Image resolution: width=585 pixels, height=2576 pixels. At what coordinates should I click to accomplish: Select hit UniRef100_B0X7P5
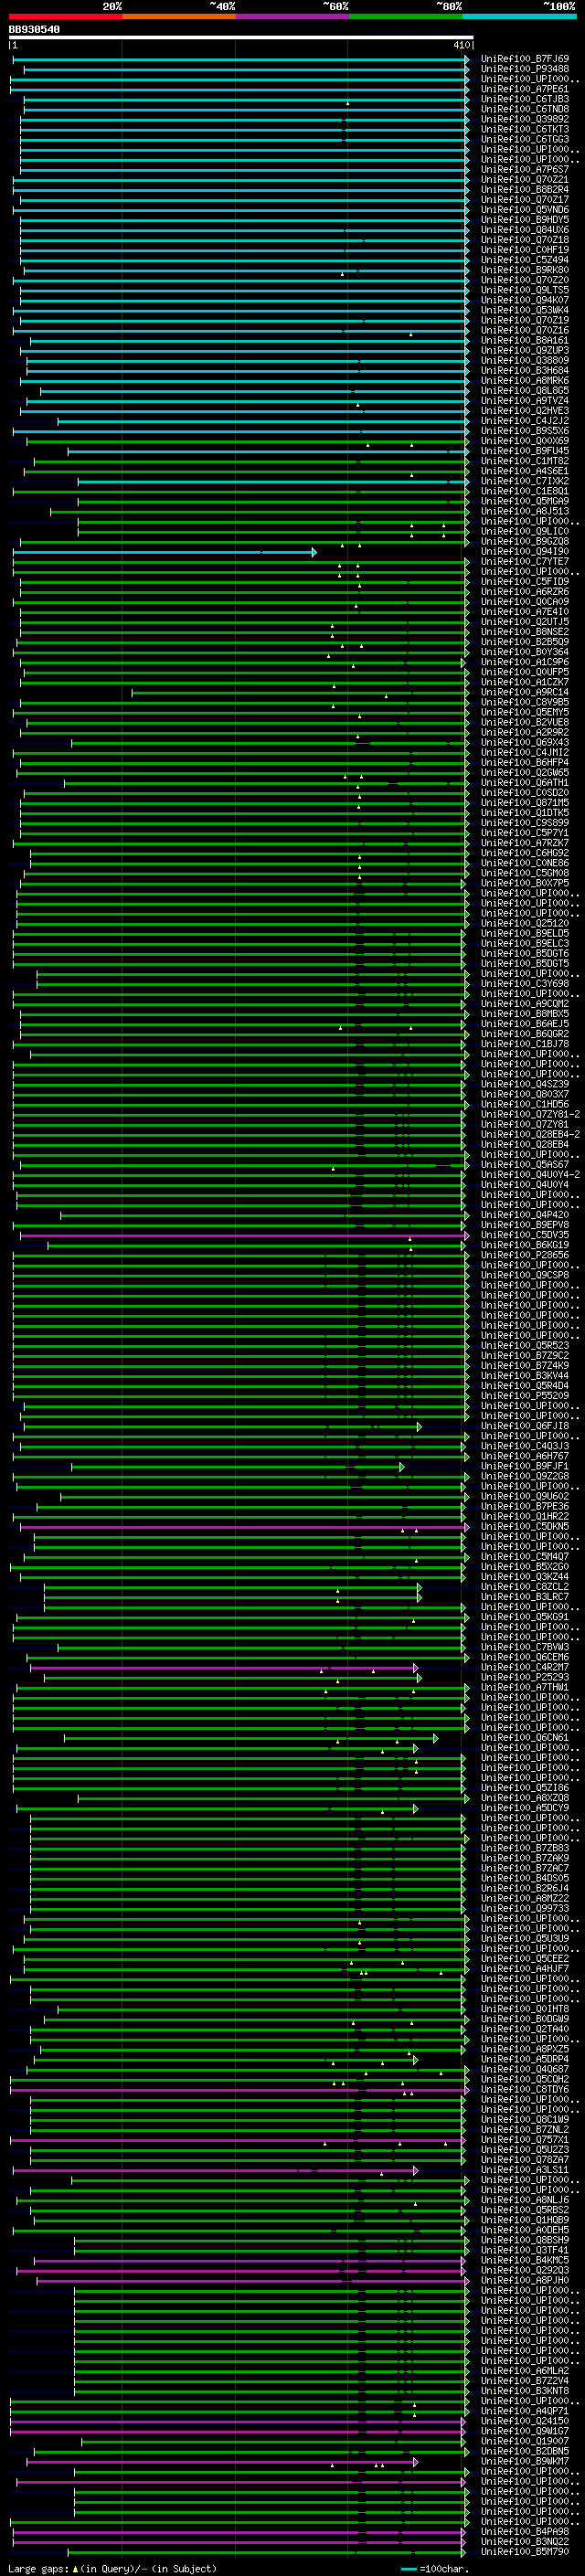[x=524, y=883]
